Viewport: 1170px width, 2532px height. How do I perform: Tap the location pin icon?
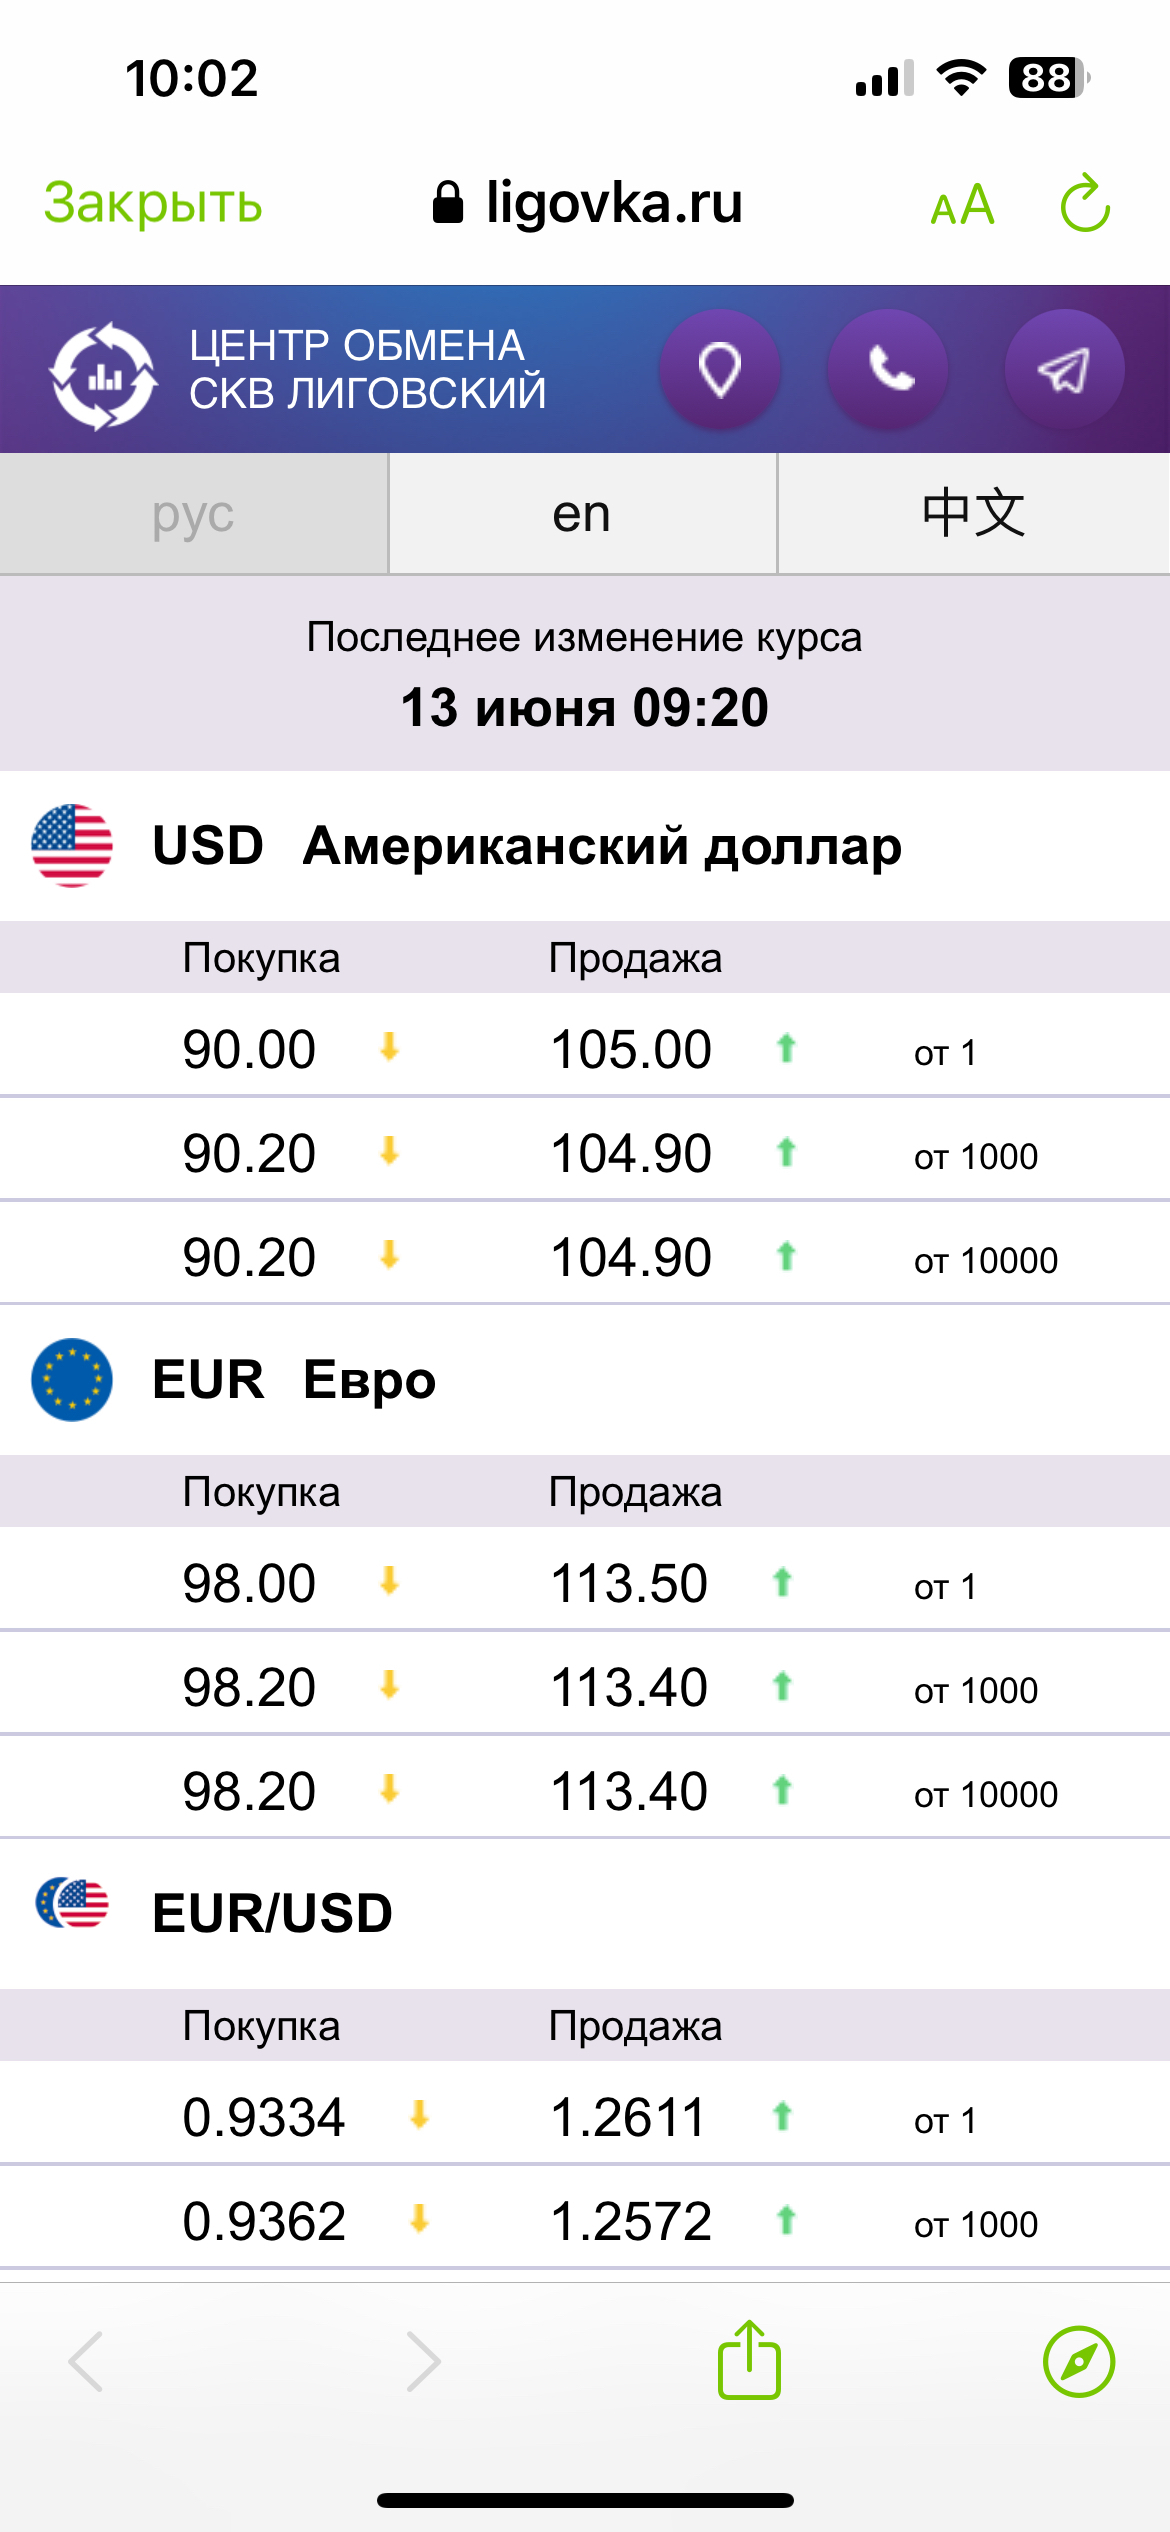point(719,370)
